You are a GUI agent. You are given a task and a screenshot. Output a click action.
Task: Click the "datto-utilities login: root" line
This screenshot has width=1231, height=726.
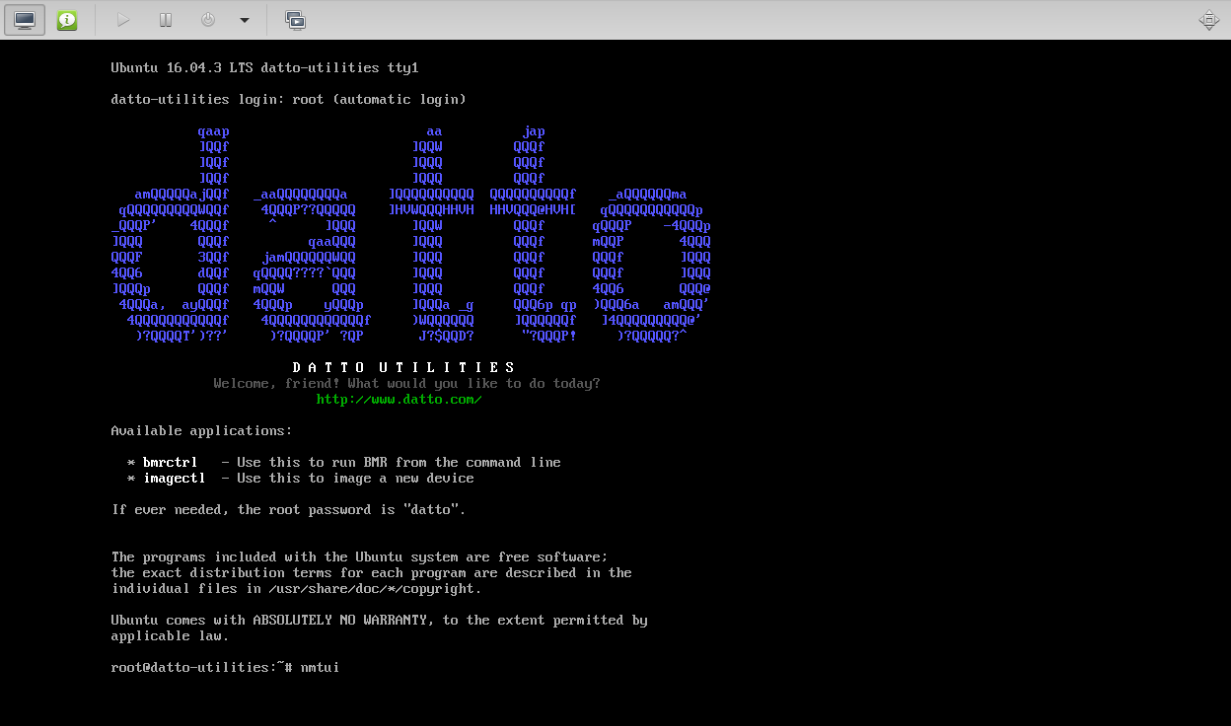point(289,99)
